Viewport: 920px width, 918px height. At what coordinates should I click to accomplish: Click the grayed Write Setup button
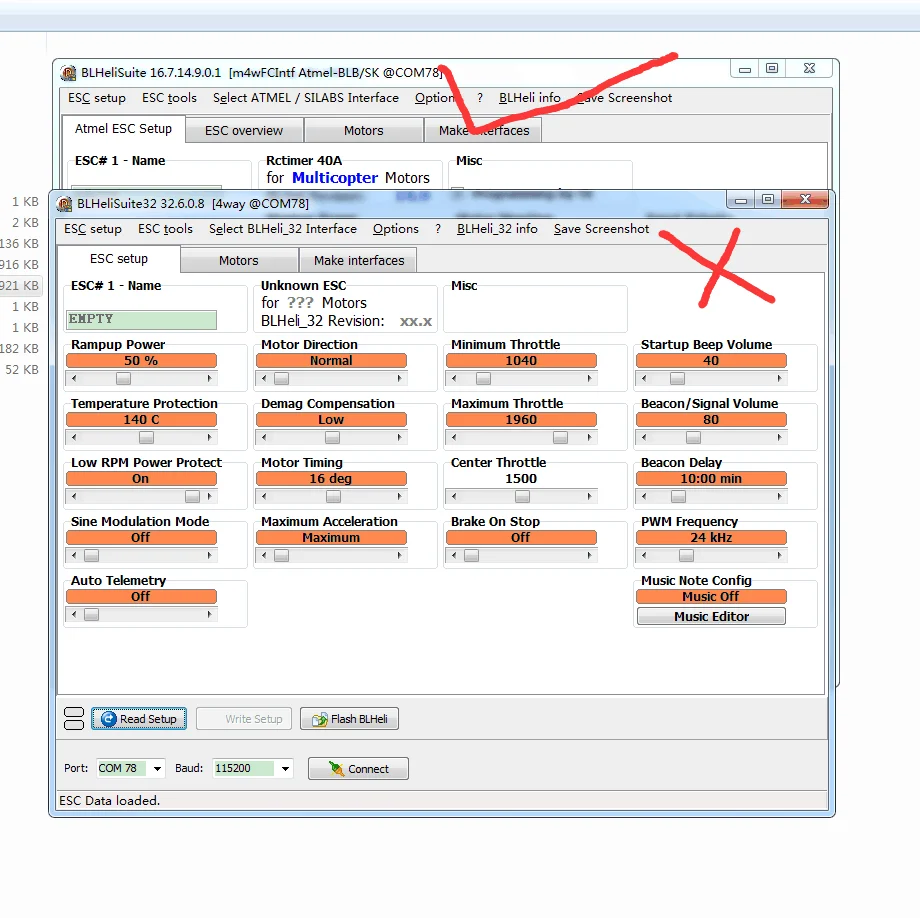[x=243, y=719]
